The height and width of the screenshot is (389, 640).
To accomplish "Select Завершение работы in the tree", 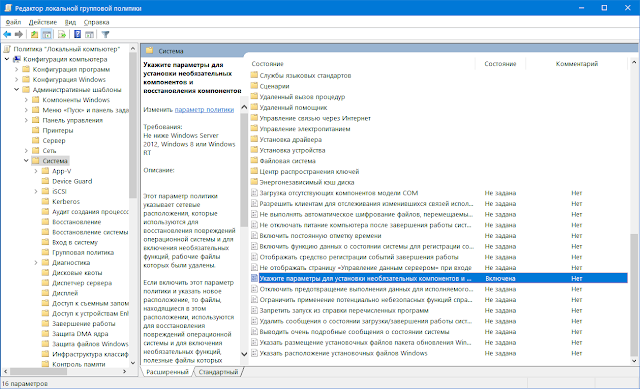I will [83, 324].
